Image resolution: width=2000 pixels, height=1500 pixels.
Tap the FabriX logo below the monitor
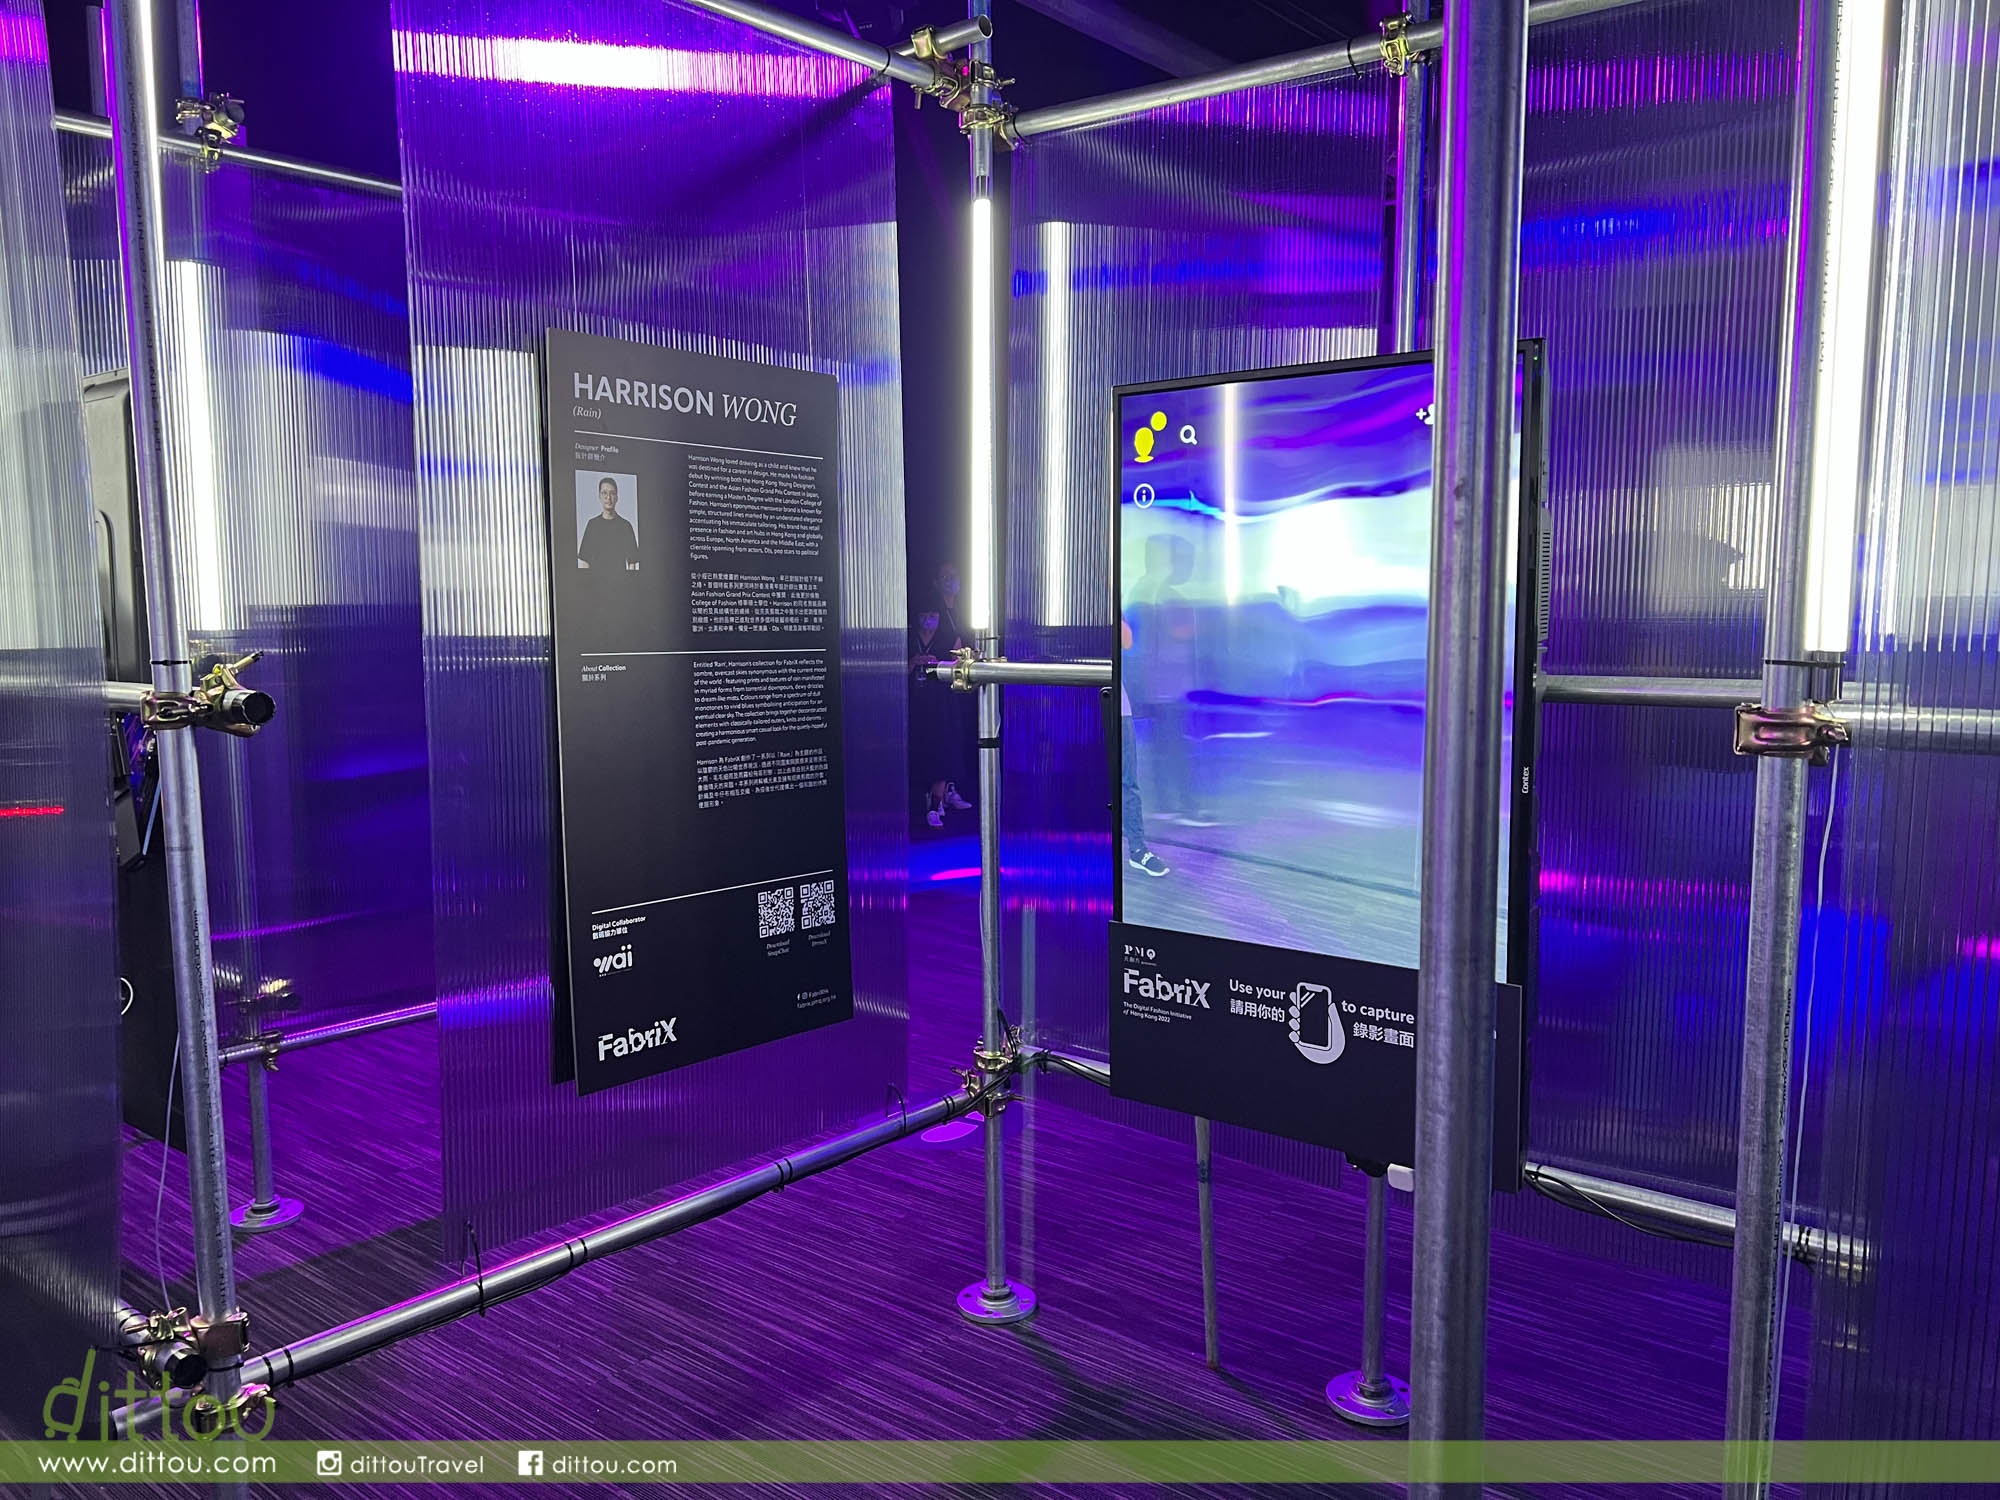pyautogui.click(x=1166, y=988)
